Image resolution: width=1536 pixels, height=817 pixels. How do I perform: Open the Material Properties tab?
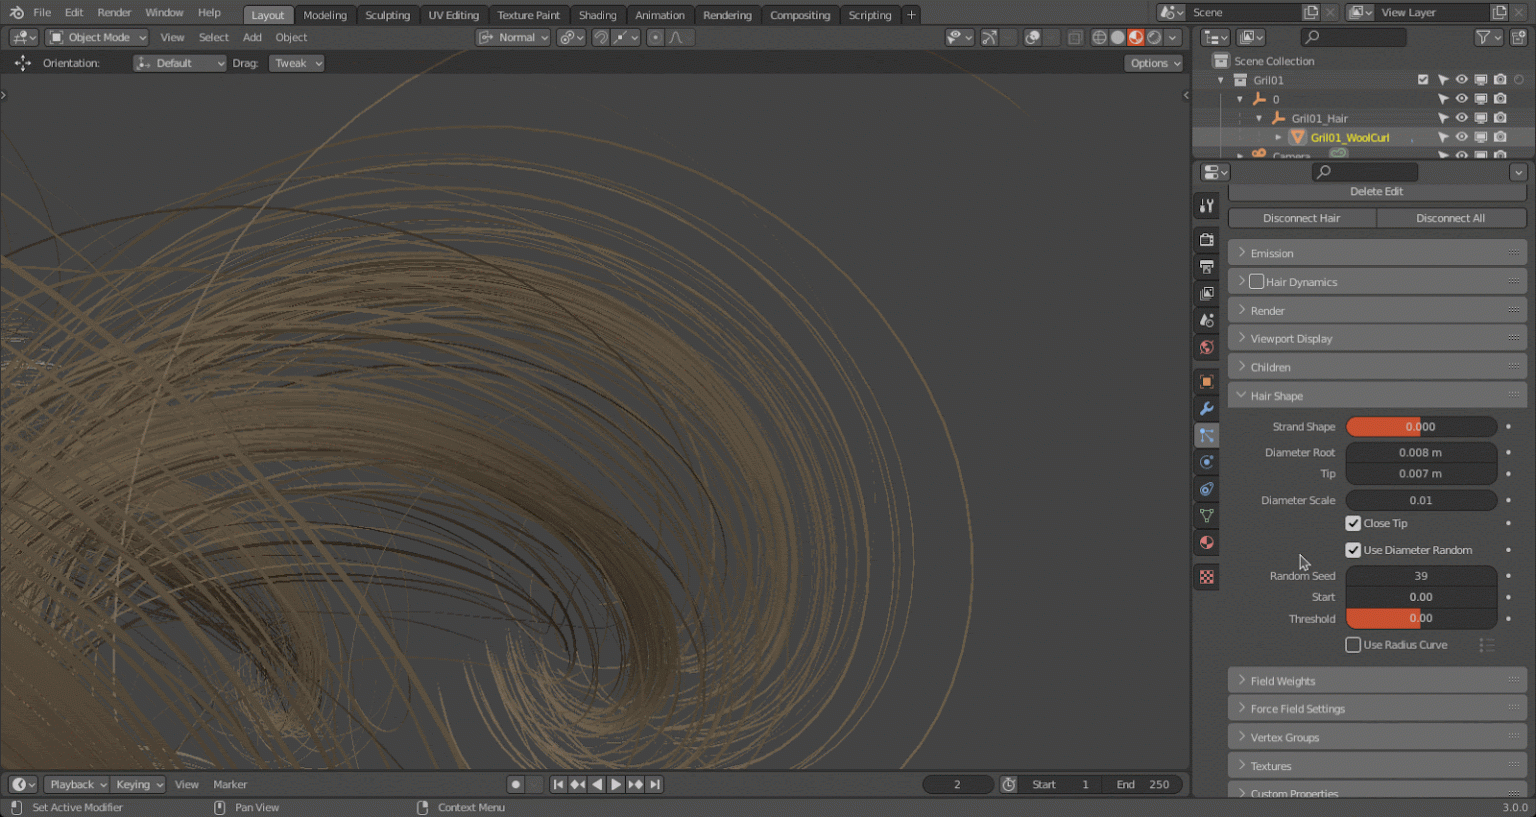click(1206, 543)
